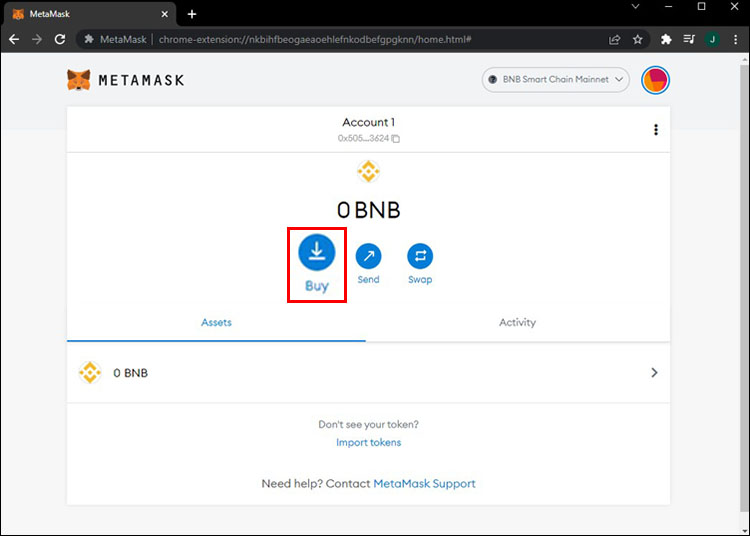This screenshot has height=536, width=750.
Task: Open the media control icon
Action: point(689,39)
